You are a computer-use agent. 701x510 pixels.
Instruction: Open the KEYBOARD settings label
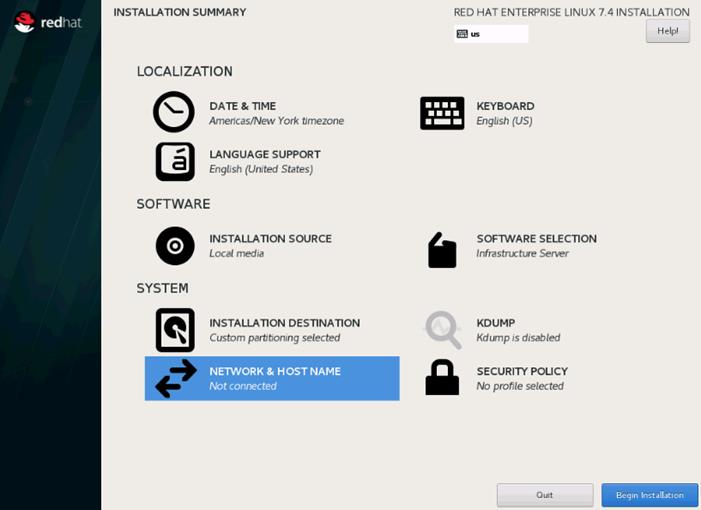(505, 106)
